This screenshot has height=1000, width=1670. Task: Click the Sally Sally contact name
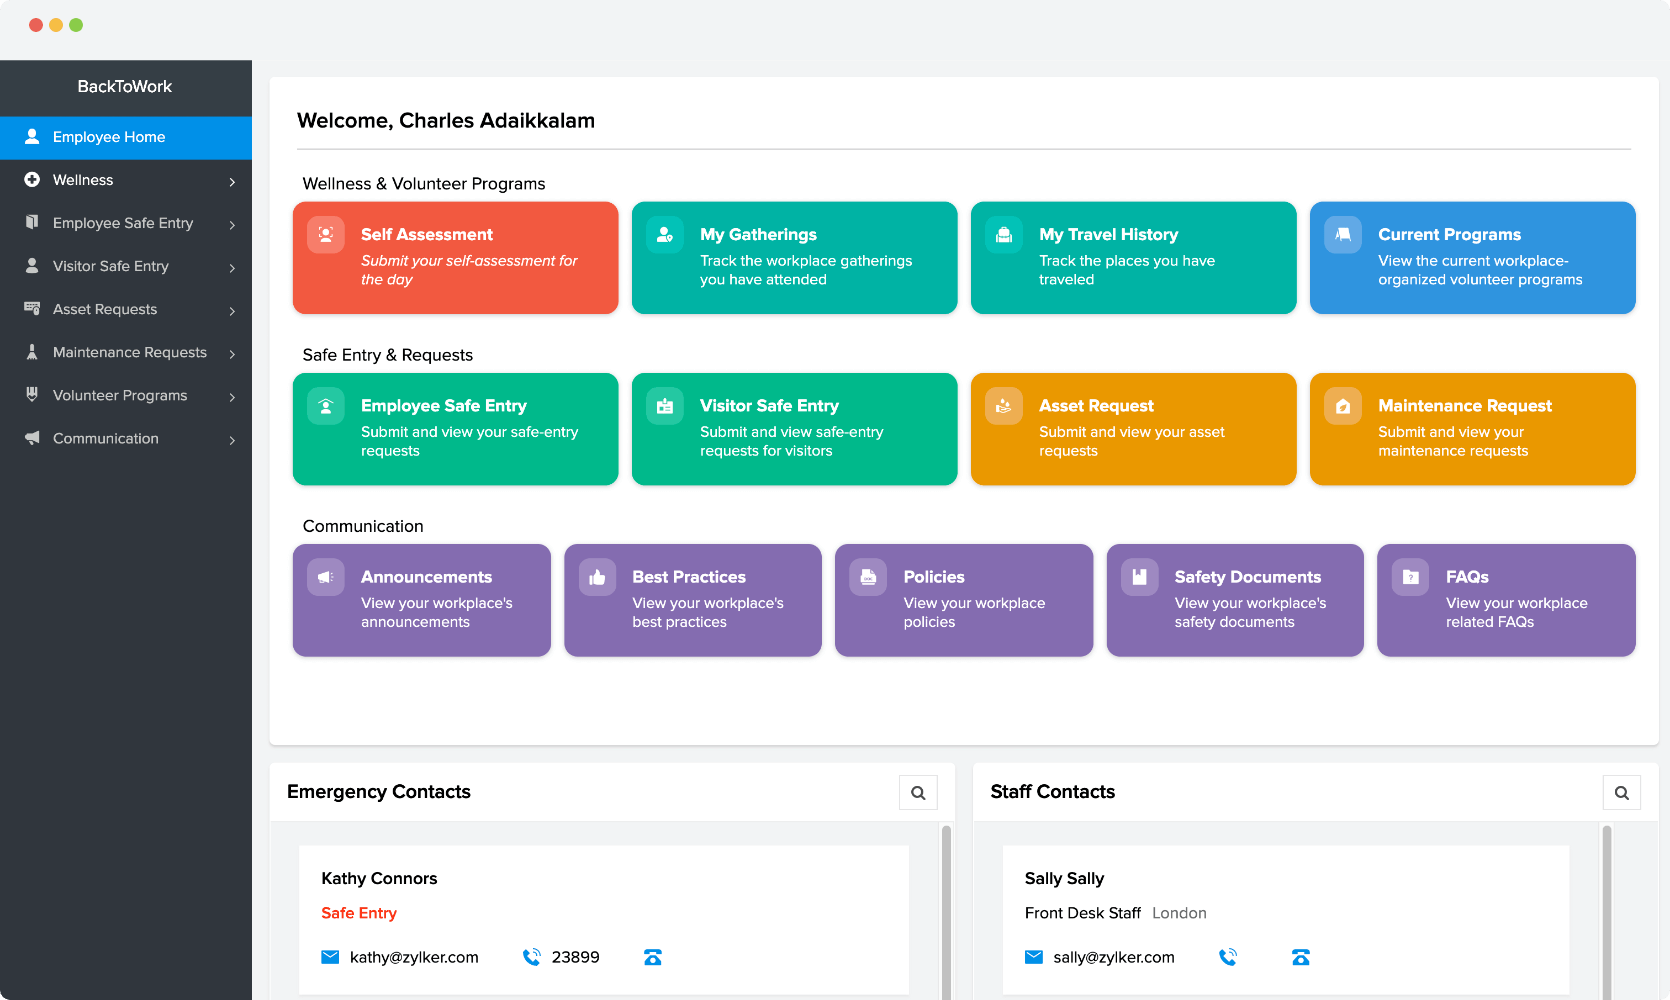click(x=1064, y=878)
